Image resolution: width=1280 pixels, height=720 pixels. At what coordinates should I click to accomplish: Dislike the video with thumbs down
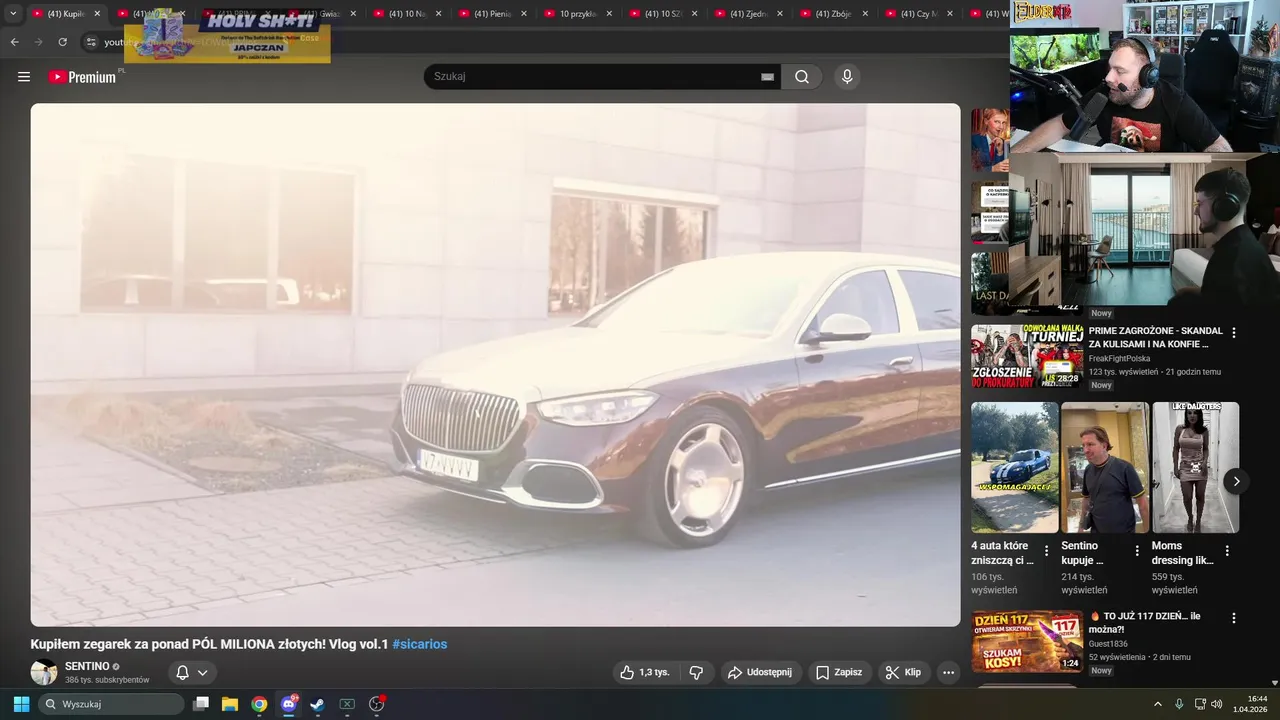[x=697, y=672]
